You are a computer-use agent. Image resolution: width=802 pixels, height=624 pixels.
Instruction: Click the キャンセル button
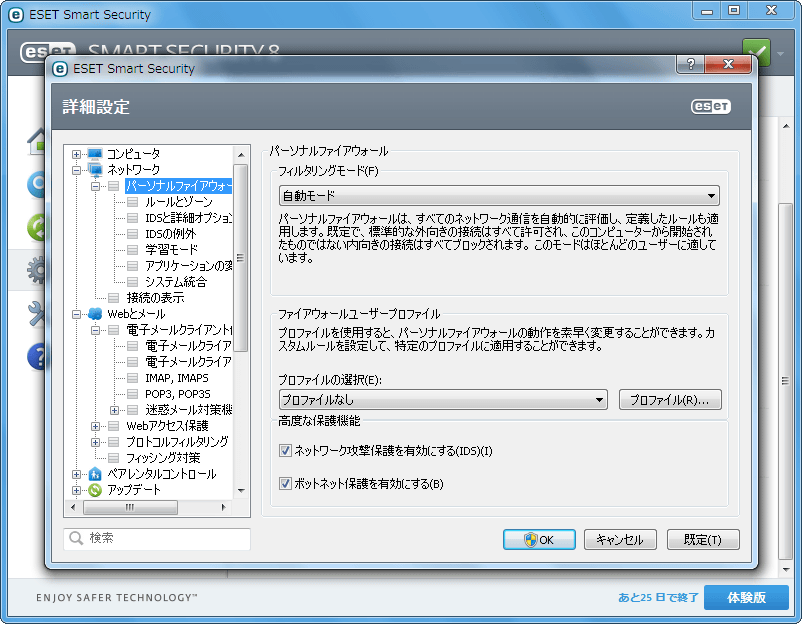point(620,540)
